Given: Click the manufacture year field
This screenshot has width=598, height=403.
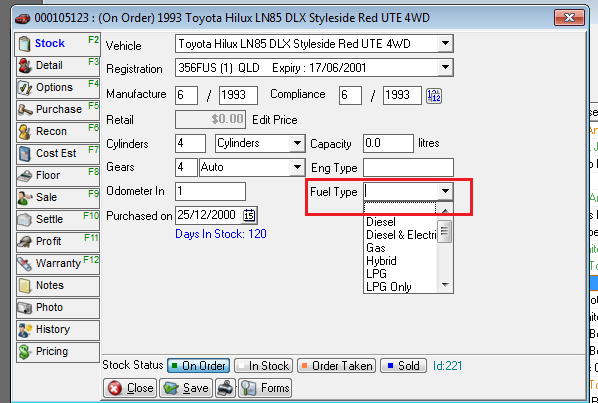Looking at the screenshot, I should pos(238,95).
